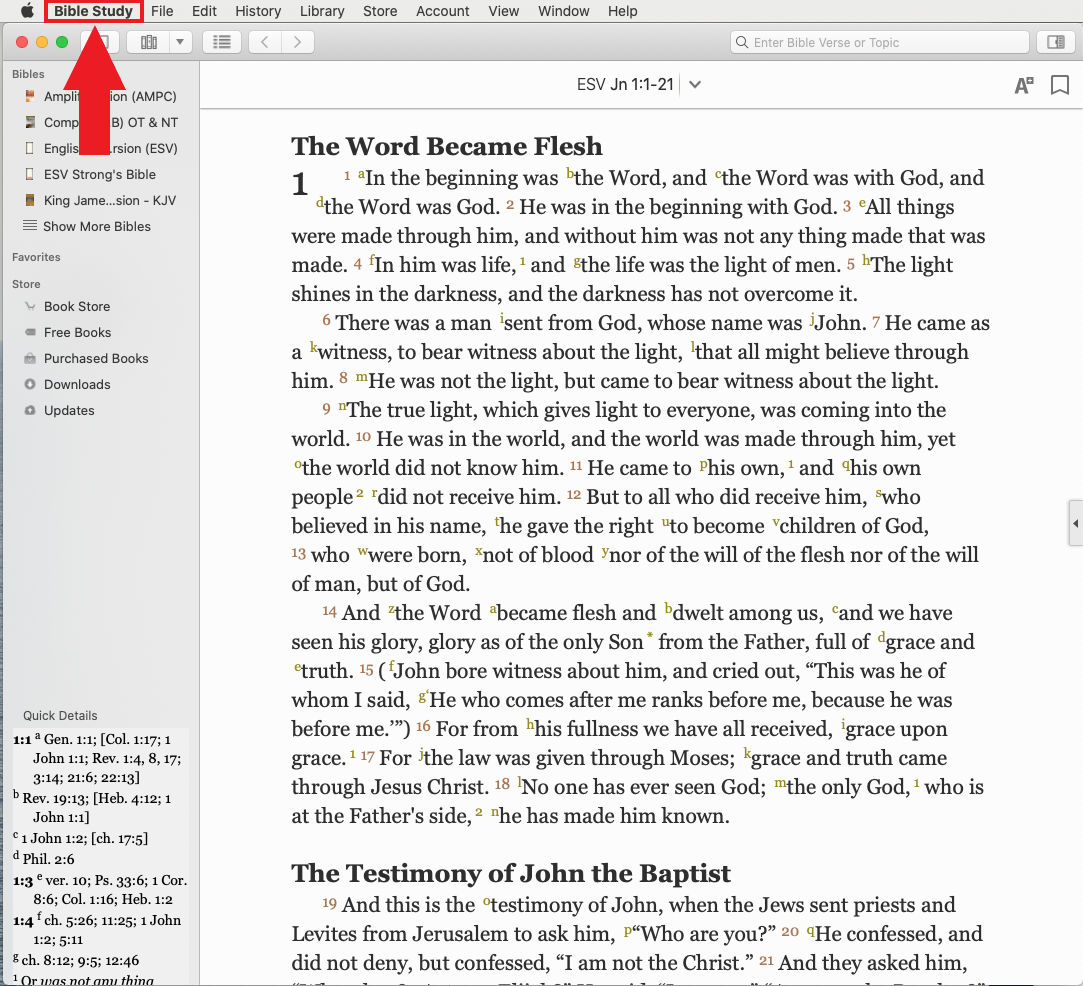Go forward with the right arrow button
The image size is (1083, 986).
298,42
